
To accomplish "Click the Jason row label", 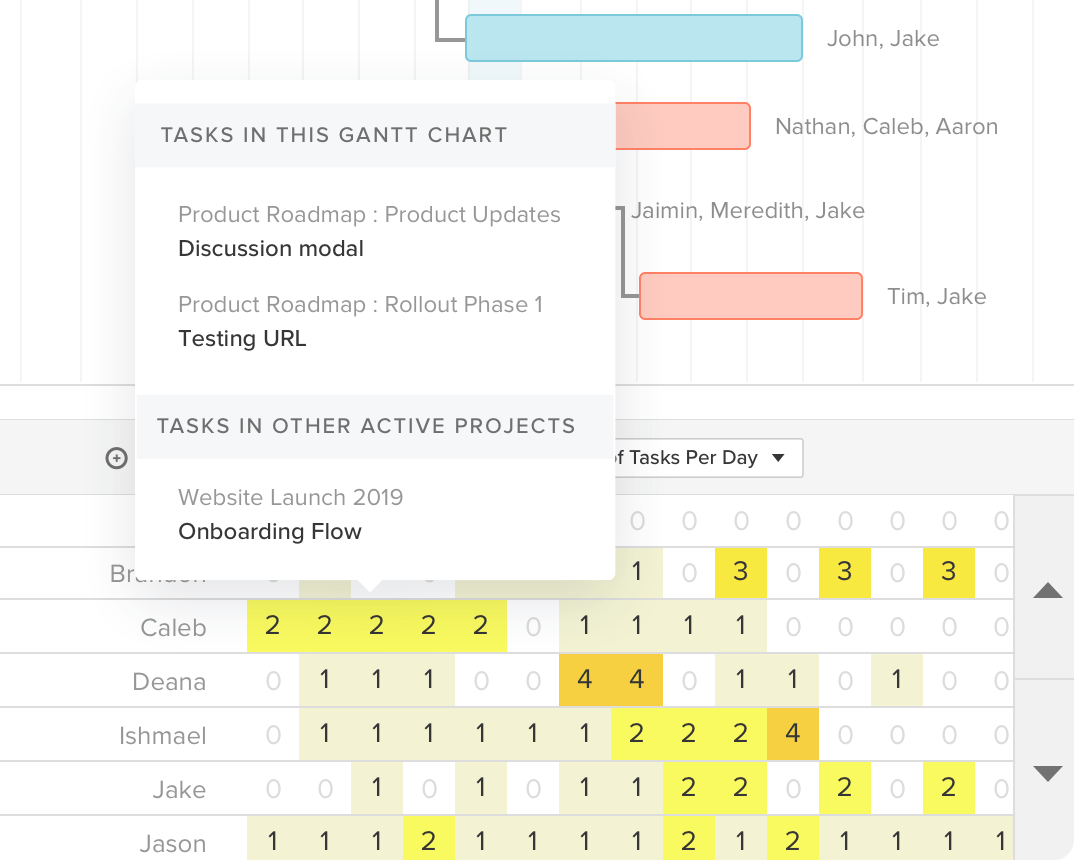I will point(173,843).
